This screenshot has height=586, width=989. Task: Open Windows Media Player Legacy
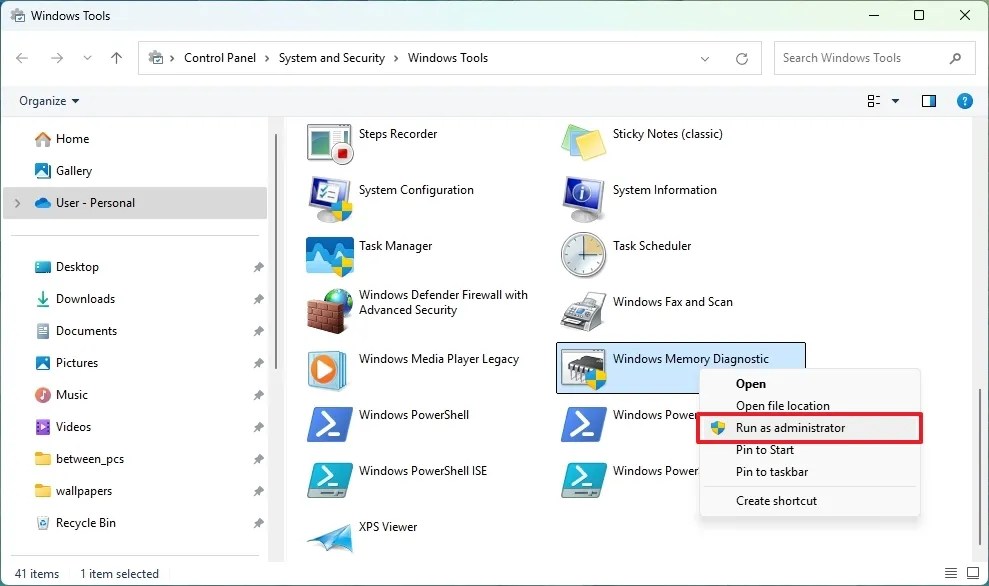point(438,359)
